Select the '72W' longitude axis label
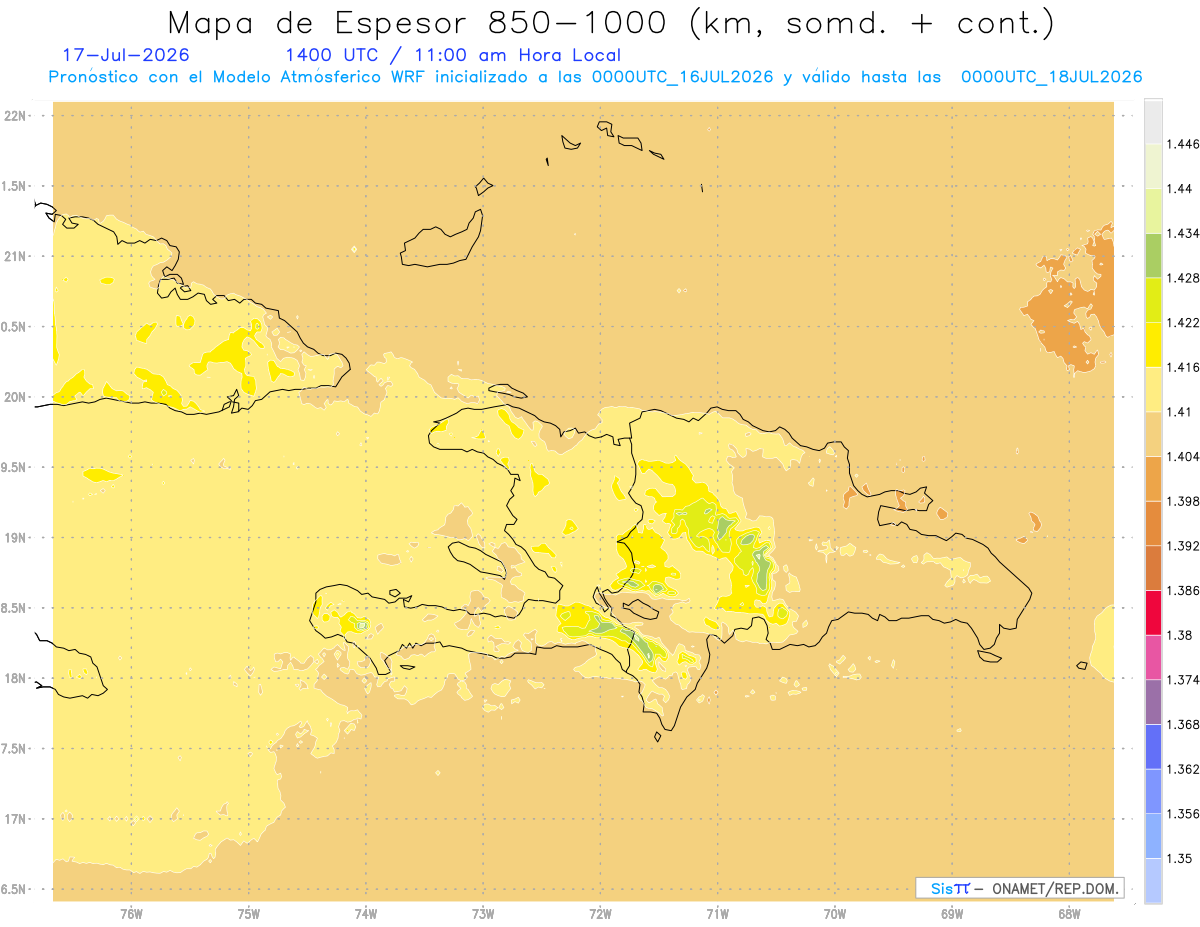The width and height of the screenshot is (1200, 927). pyautogui.click(x=601, y=913)
